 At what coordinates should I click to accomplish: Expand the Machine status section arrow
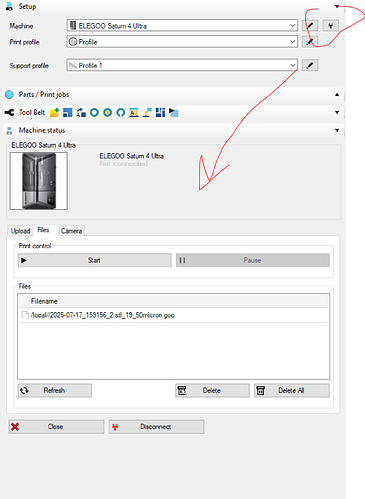(x=337, y=130)
